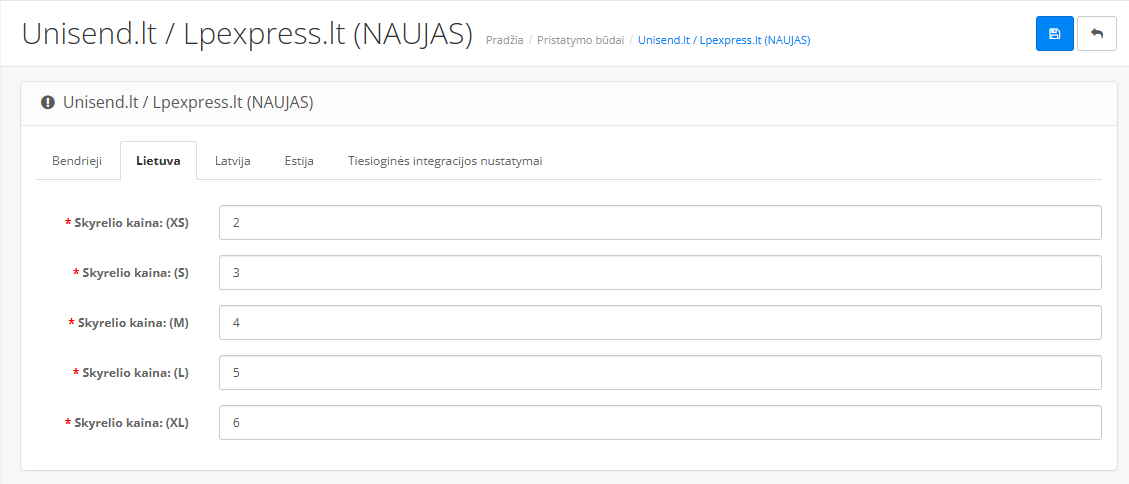The image size is (1129, 484).
Task: Go to Pradžia breadcrumb link
Action: point(504,41)
